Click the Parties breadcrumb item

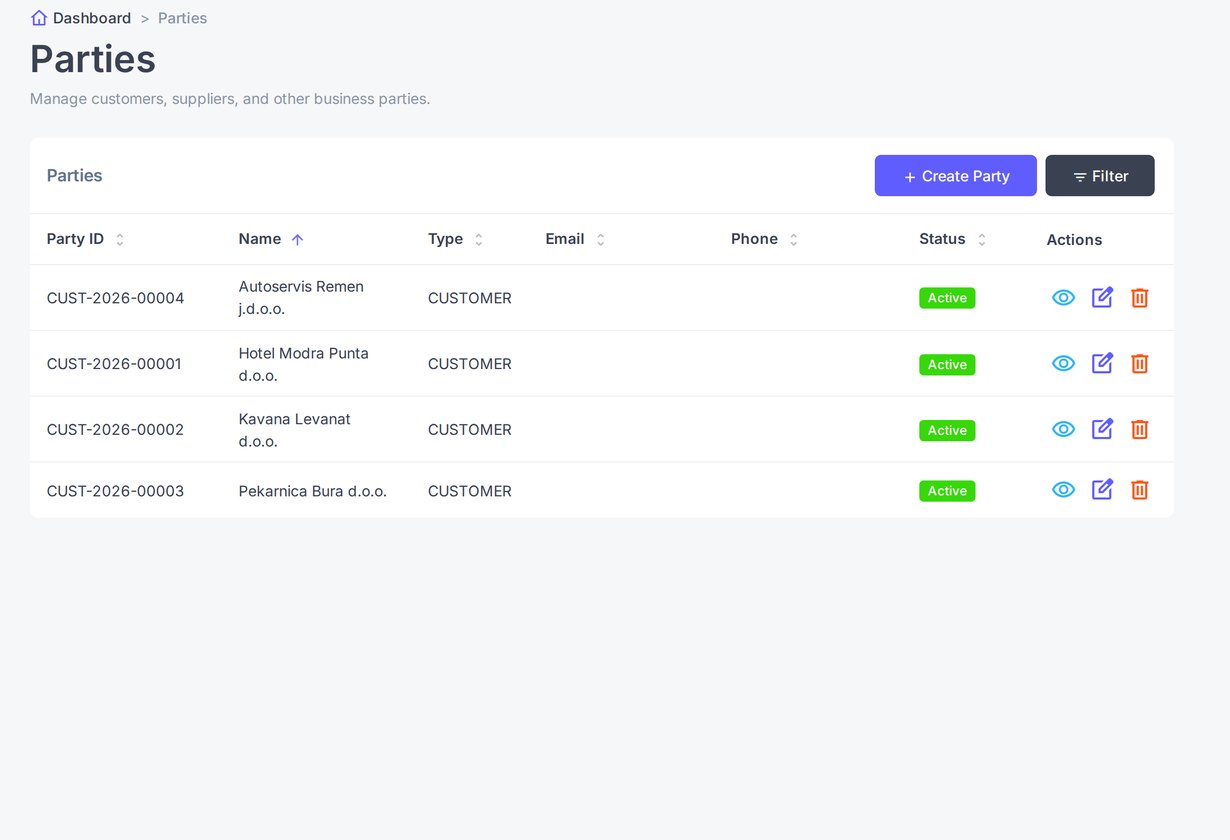(183, 18)
